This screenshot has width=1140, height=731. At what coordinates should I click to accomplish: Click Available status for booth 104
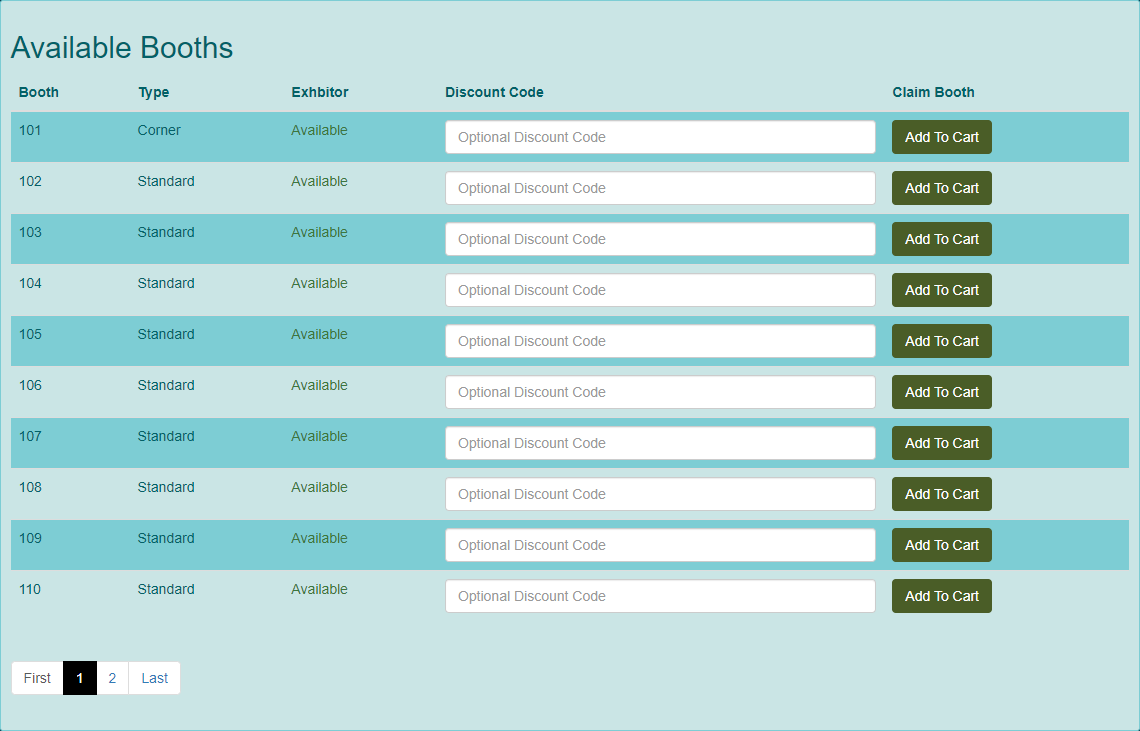(x=319, y=283)
